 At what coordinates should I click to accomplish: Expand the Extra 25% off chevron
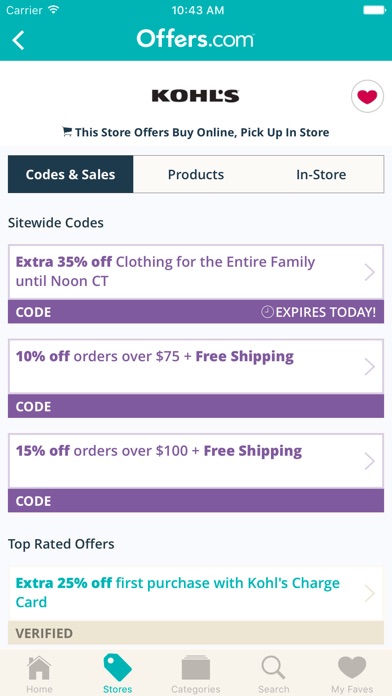[369, 593]
